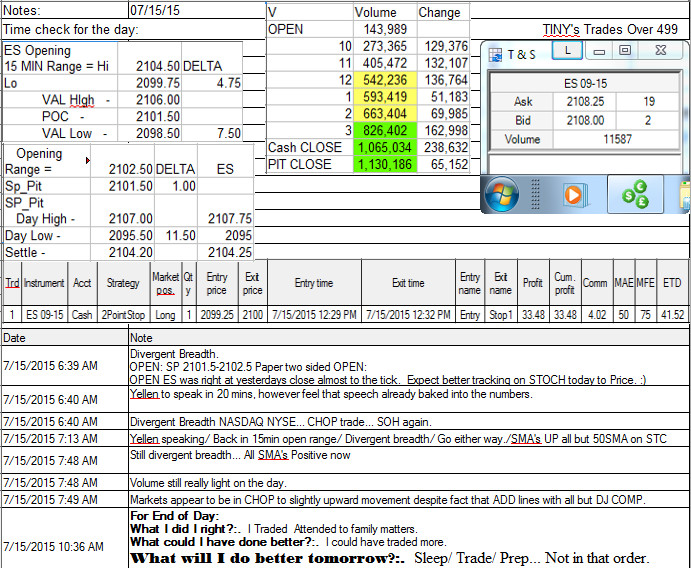
Task: Maximize the T & S window
Action: click(x=624, y=51)
